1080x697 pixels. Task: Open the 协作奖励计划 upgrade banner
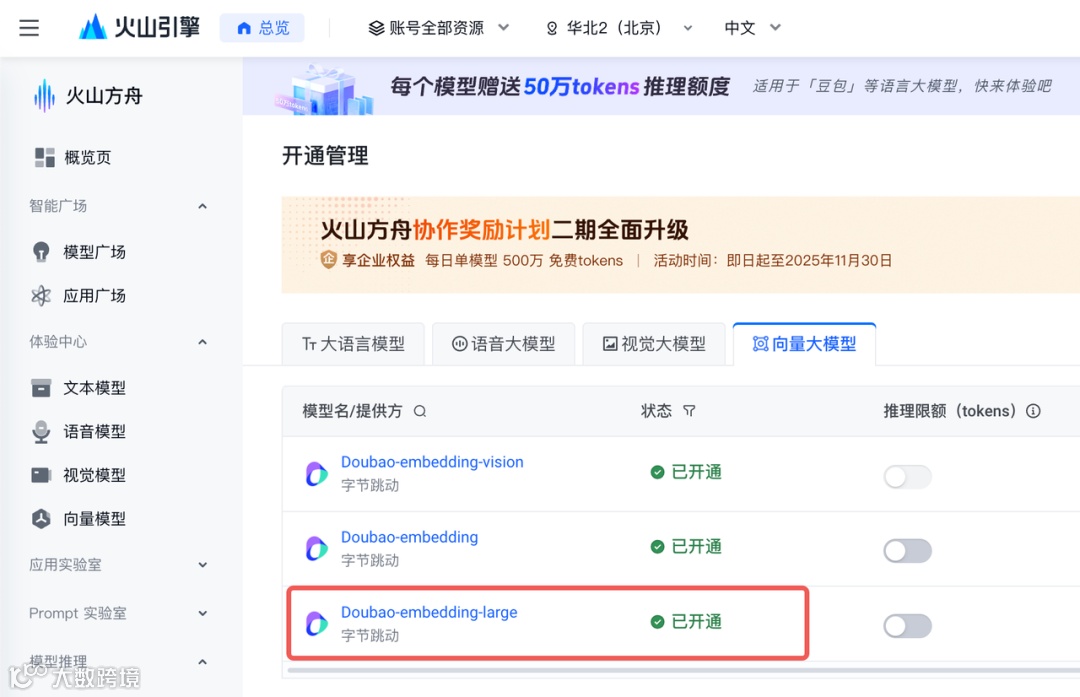[x=681, y=245]
